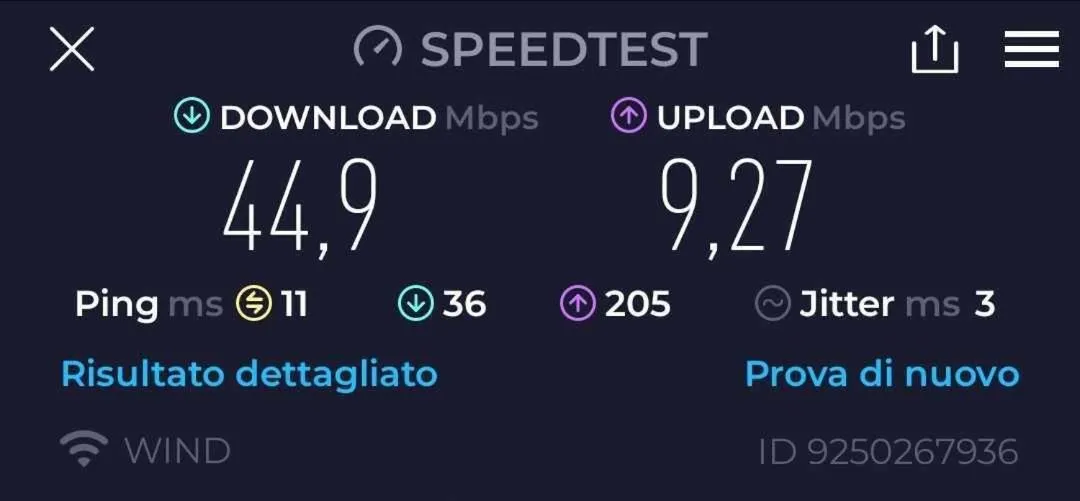Tap the download latency icon next to 36
Image resolution: width=1080 pixels, height=501 pixels.
[x=415, y=304]
